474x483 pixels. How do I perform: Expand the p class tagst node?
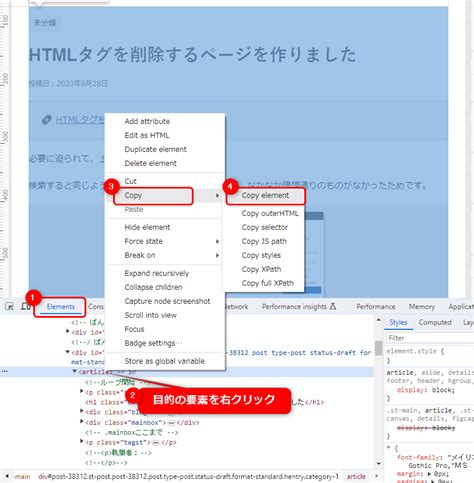pos(82,442)
